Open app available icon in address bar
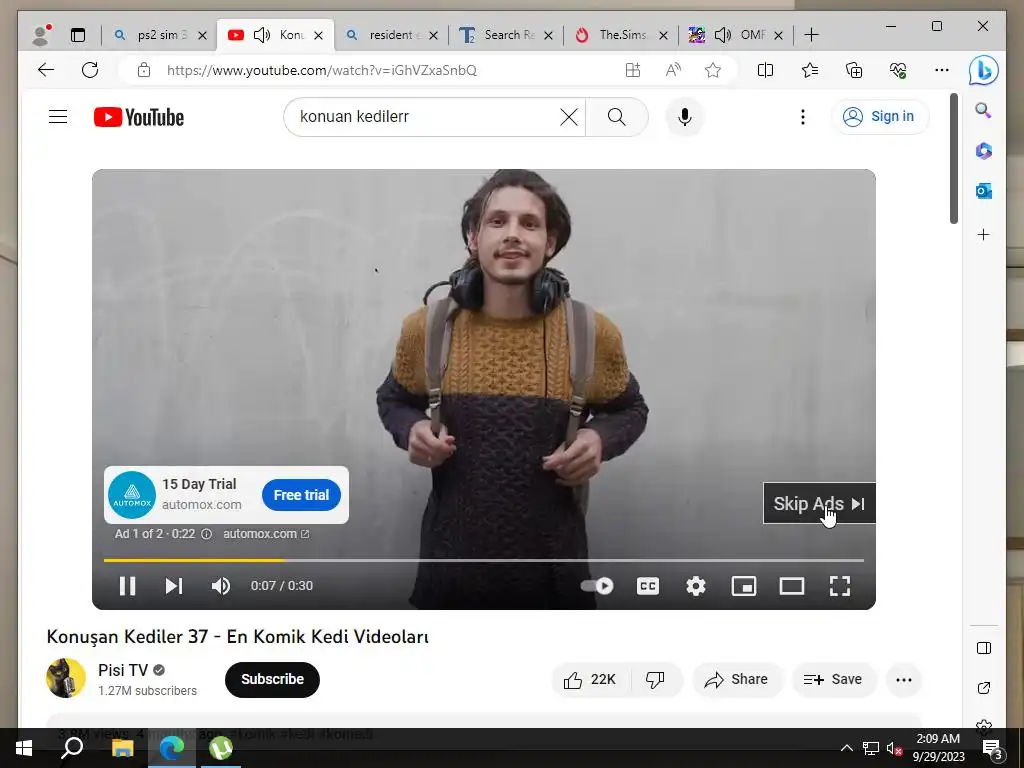This screenshot has height=768, width=1024. click(x=633, y=70)
